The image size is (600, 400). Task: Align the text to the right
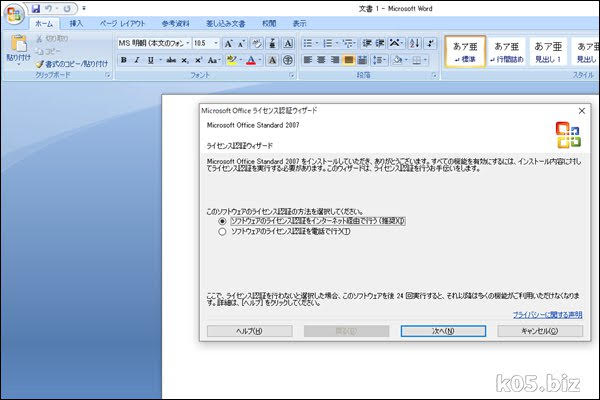click(335, 60)
